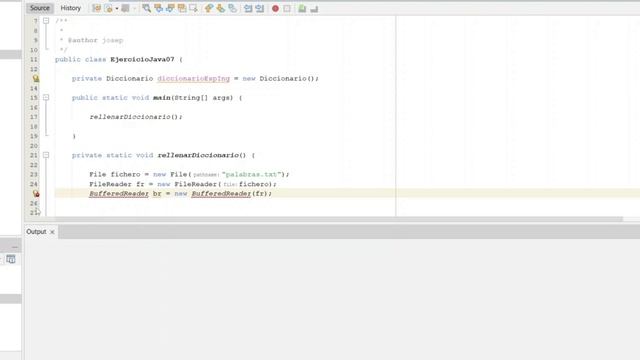Toggle Rectangular Selection icon
The image size is (640, 360).
[x=193, y=8]
